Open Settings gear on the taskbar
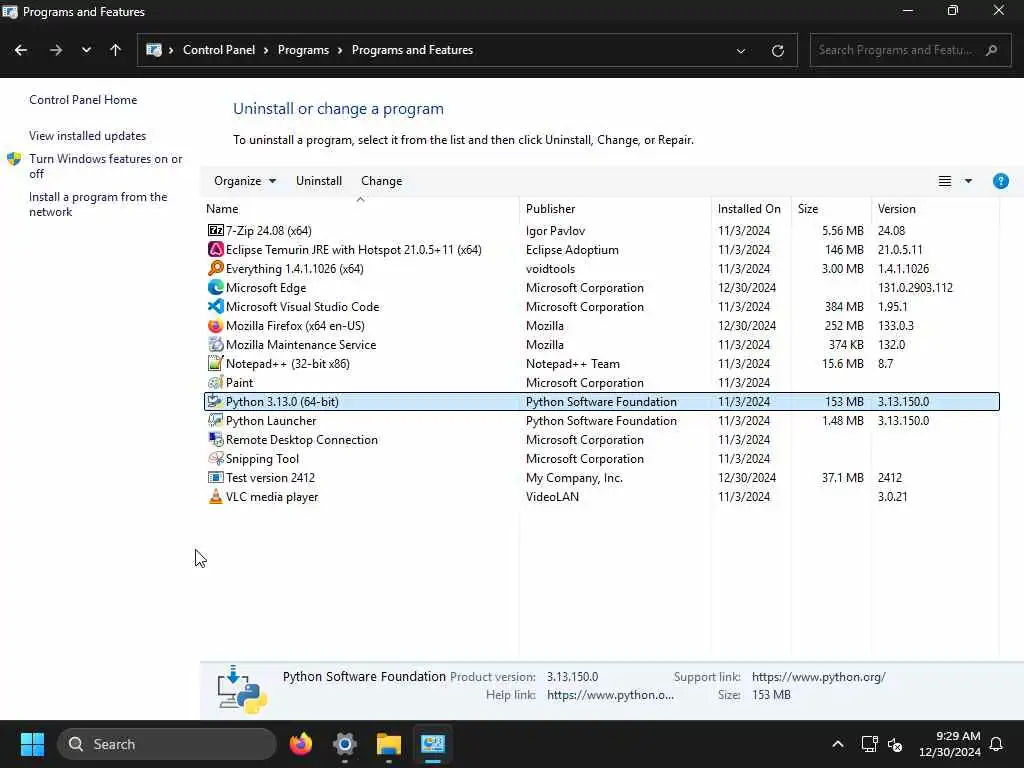The width and height of the screenshot is (1024, 768). pos(344,744)
